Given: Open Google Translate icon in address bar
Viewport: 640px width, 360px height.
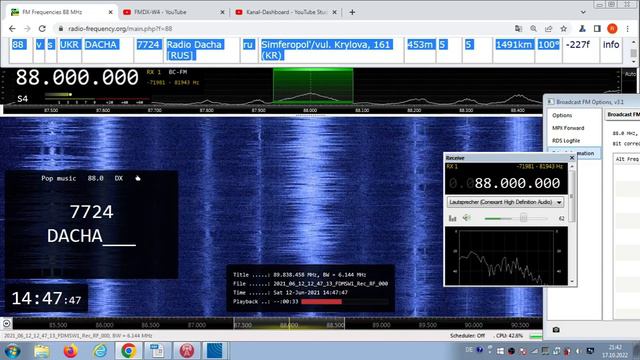Looking at the screenshot, I should (x=518, y=29).
